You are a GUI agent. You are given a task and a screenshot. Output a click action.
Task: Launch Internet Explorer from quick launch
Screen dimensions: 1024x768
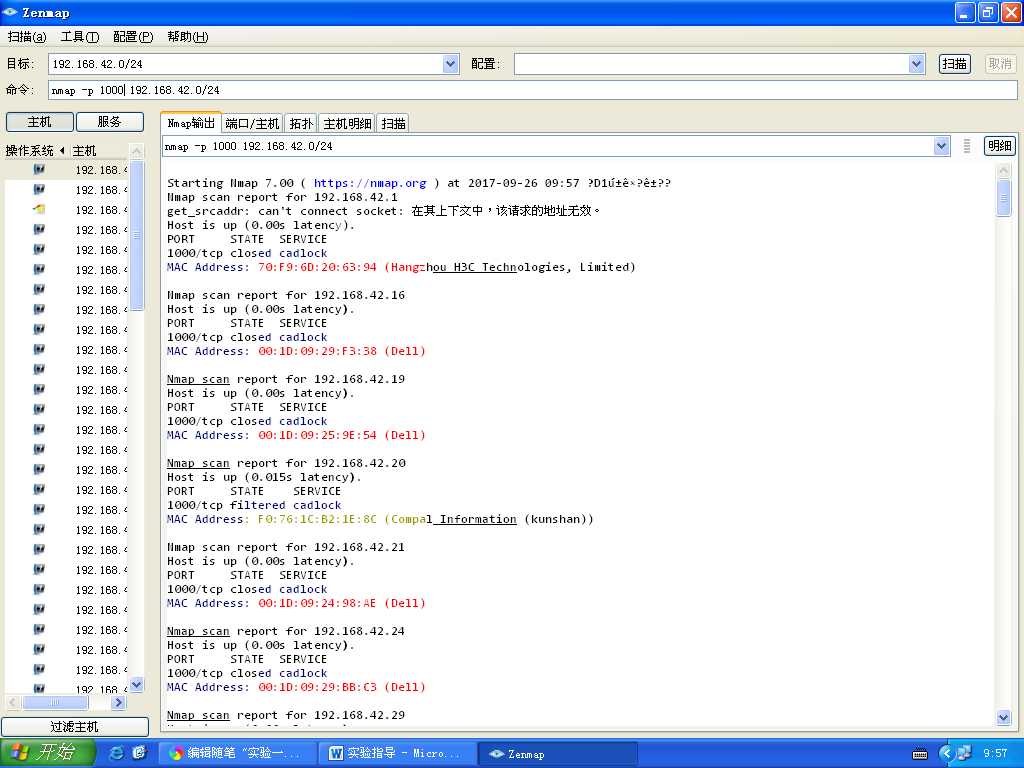pos(116,753)
